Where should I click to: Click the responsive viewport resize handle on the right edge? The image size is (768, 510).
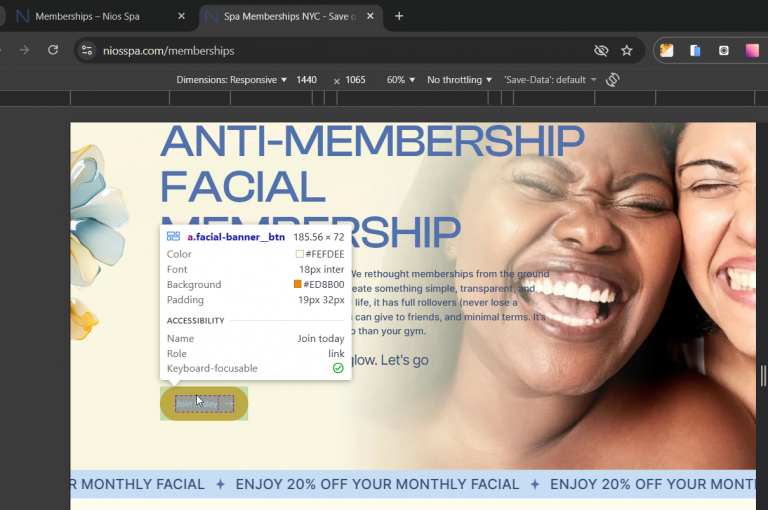pyautogui.click(x=763, y=375)
